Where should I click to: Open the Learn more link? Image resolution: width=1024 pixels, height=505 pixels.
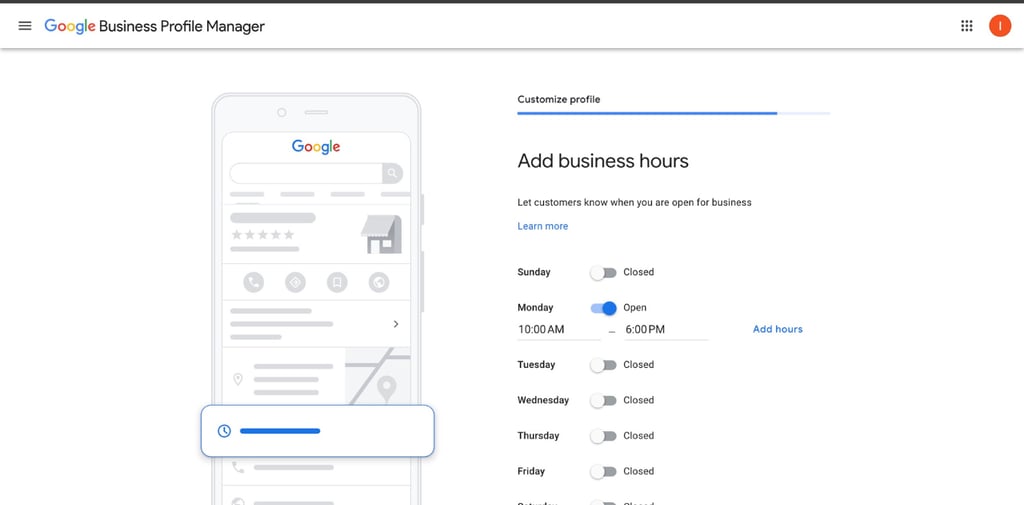click(x=543, y=226)
